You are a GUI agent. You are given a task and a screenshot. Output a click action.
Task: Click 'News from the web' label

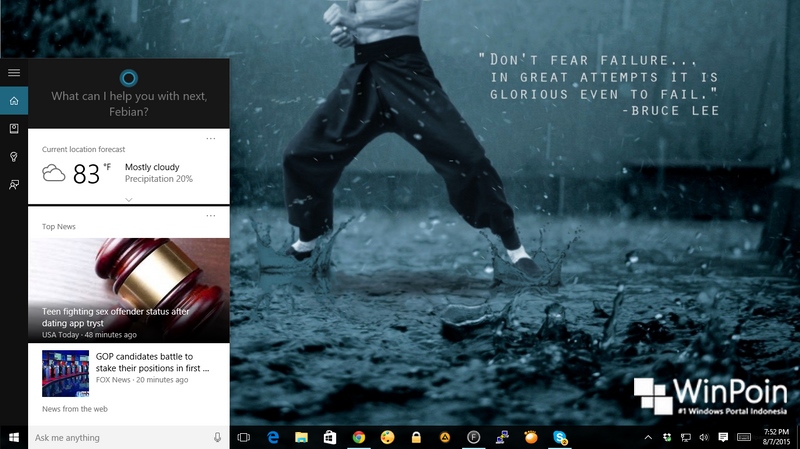tap(74, 409)
